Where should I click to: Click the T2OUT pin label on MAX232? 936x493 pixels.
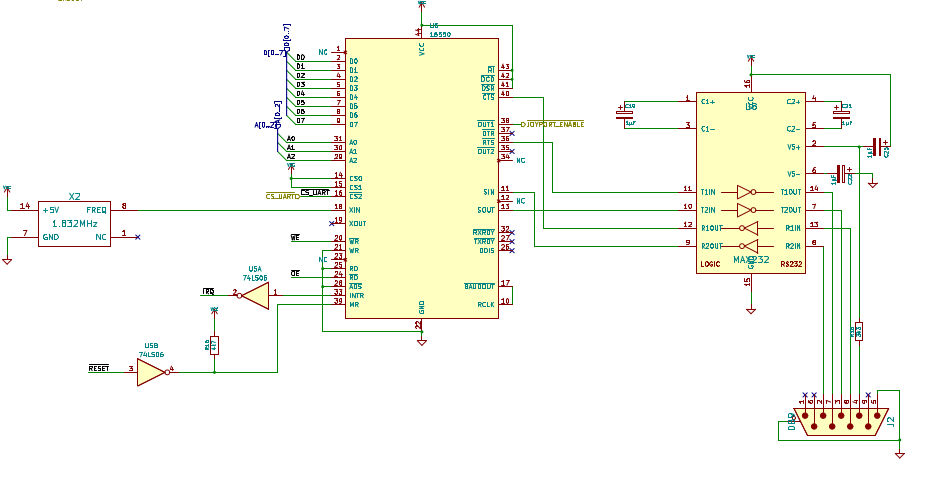pos(791,210)
